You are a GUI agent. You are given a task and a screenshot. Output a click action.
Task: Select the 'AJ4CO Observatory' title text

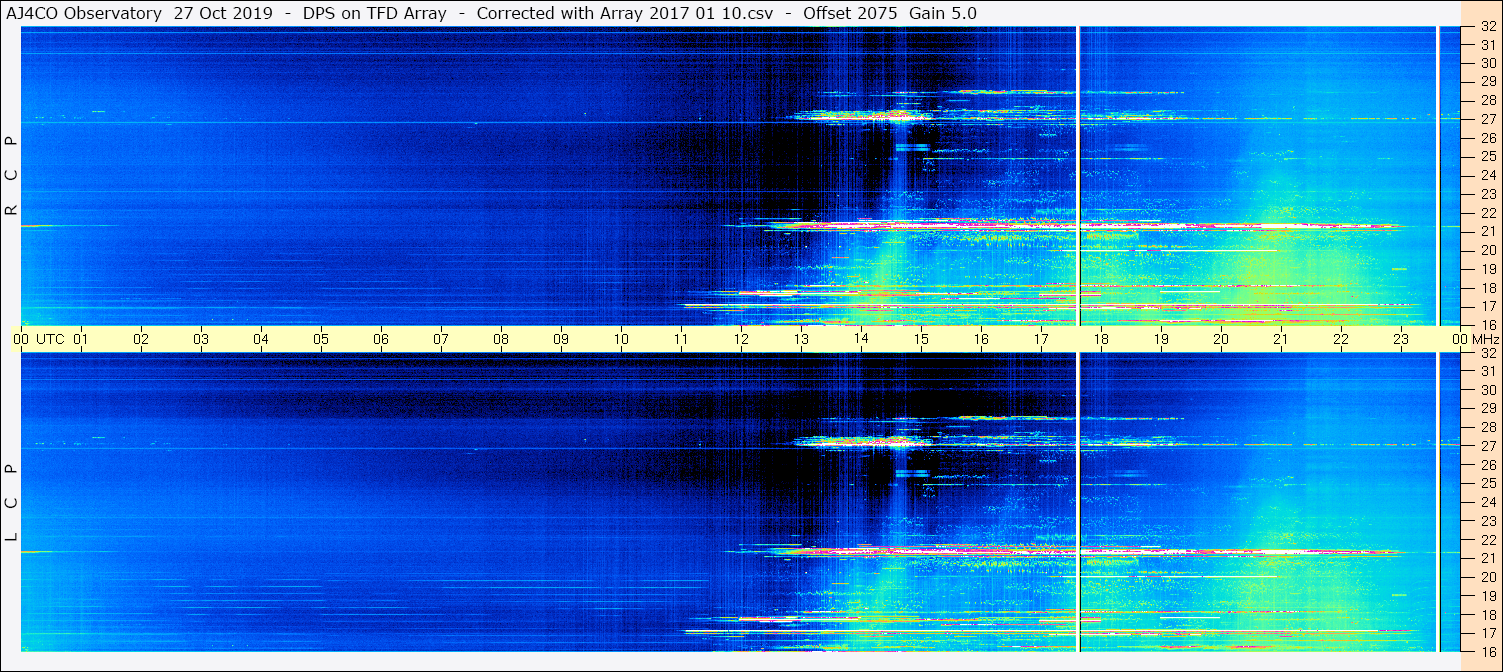(x=83, y=13)
